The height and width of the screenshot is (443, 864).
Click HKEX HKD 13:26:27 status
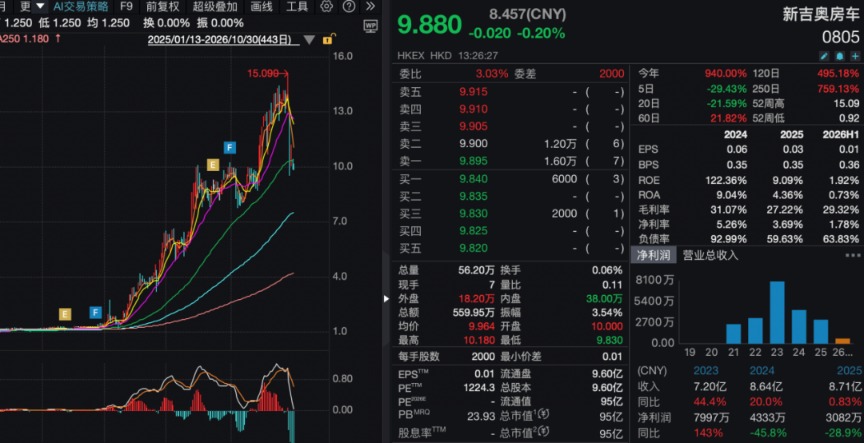point(447,56)
